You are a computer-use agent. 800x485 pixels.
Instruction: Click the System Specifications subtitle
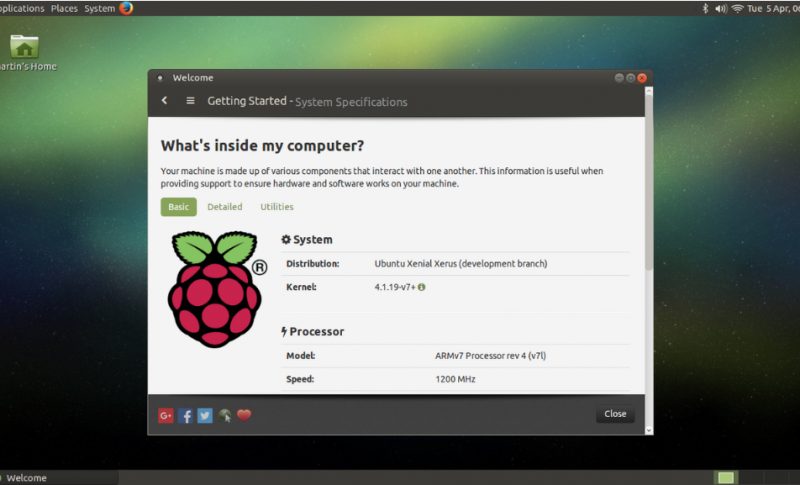point(351,102)
